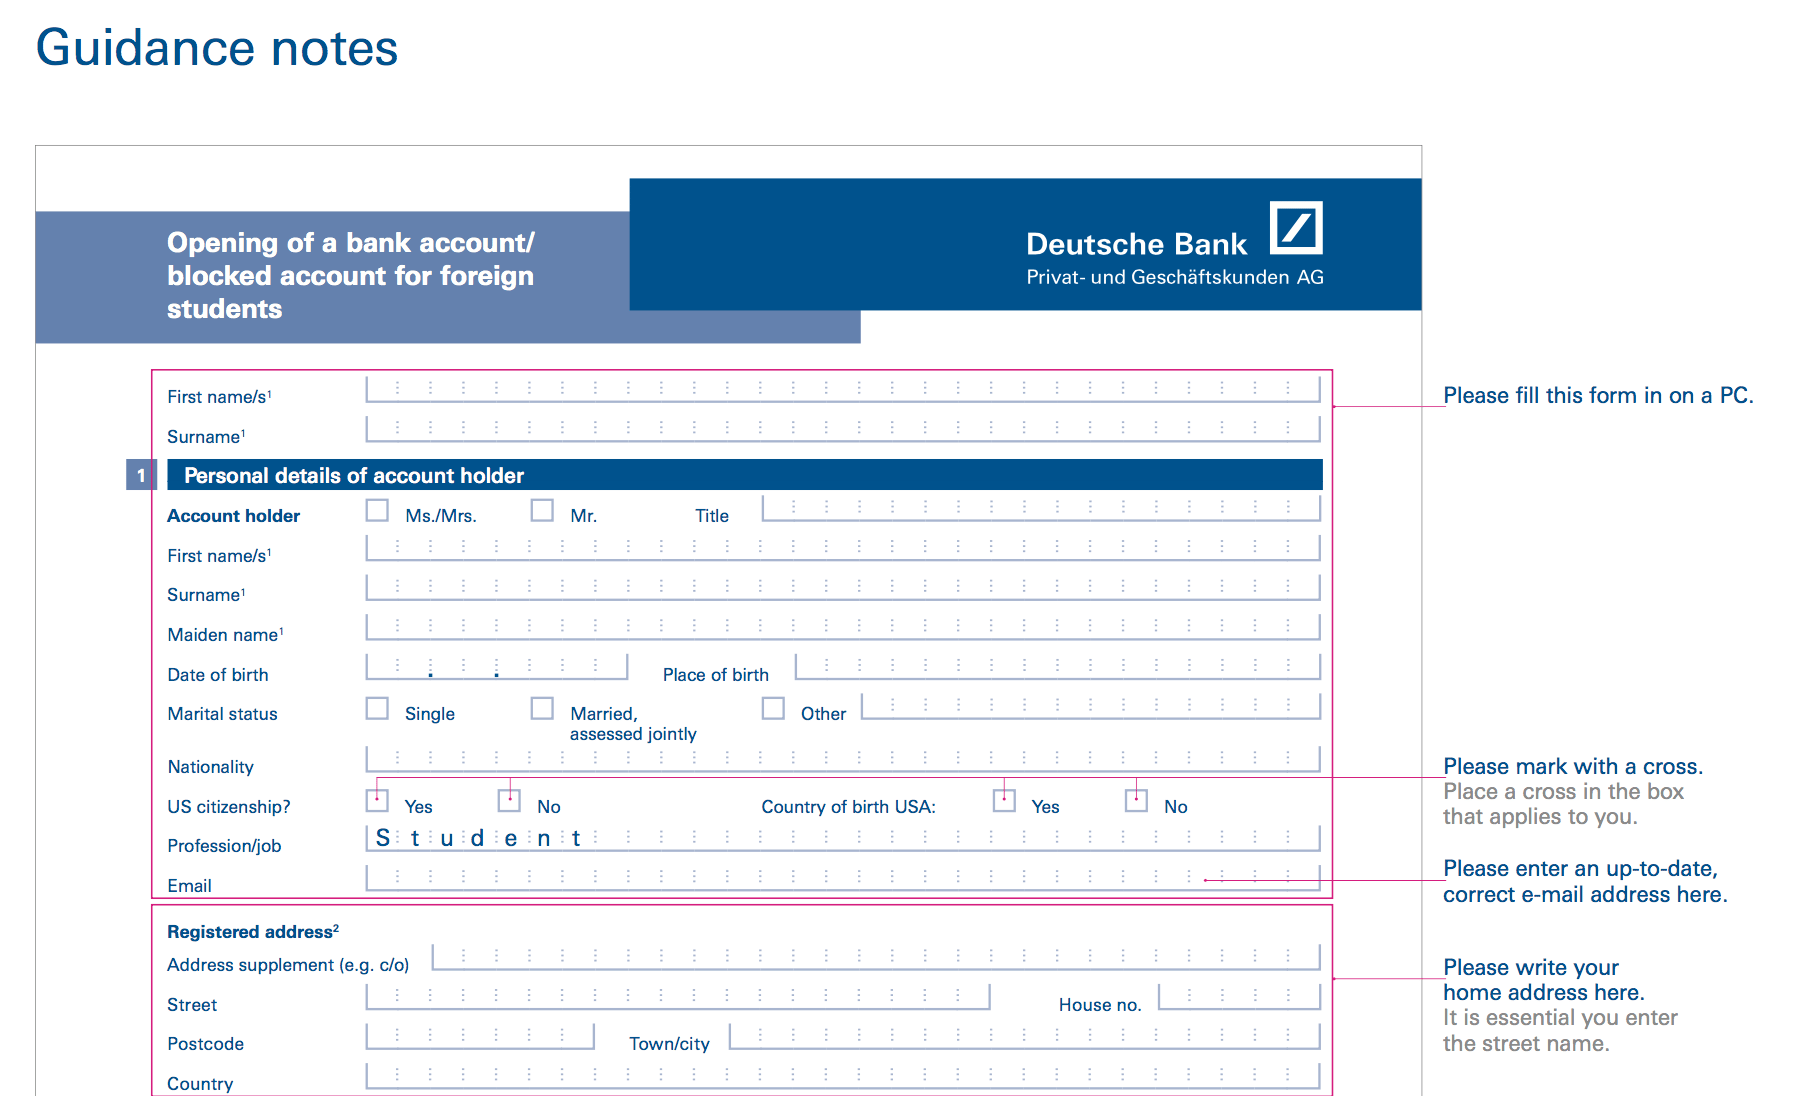
Task: Click the Postcode field
Action: 480,1036
